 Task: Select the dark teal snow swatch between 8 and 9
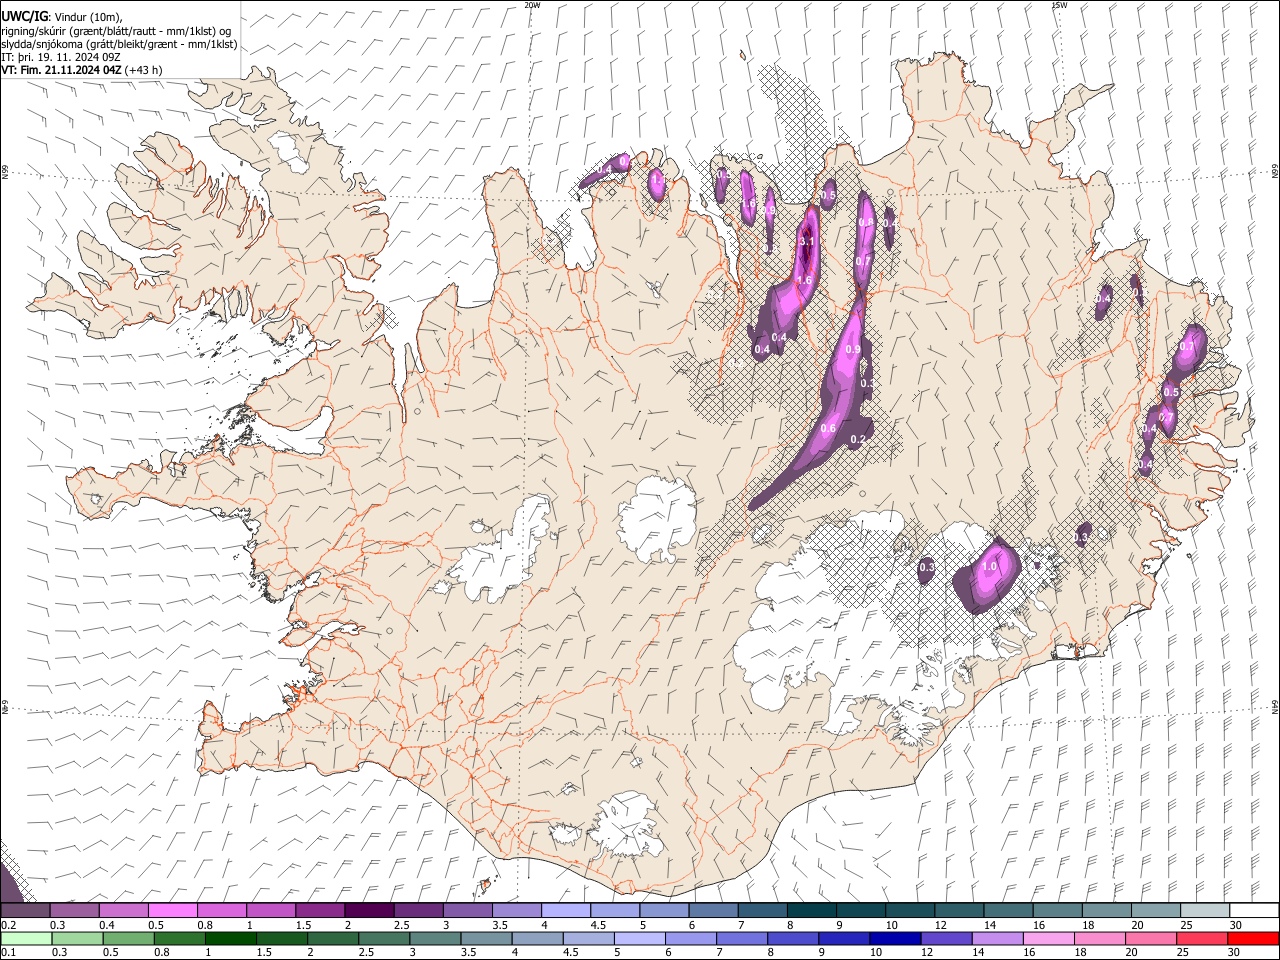tap(811, 910)
